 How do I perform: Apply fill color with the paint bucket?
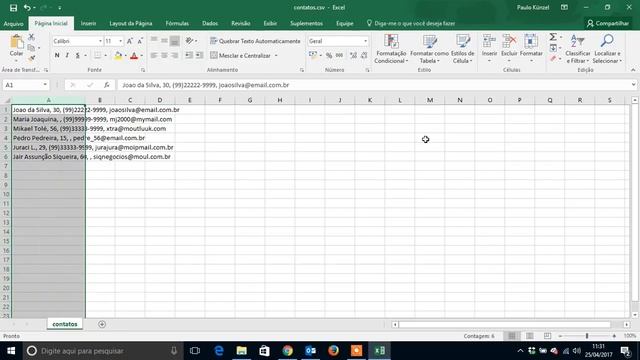[x=118, y=56]
